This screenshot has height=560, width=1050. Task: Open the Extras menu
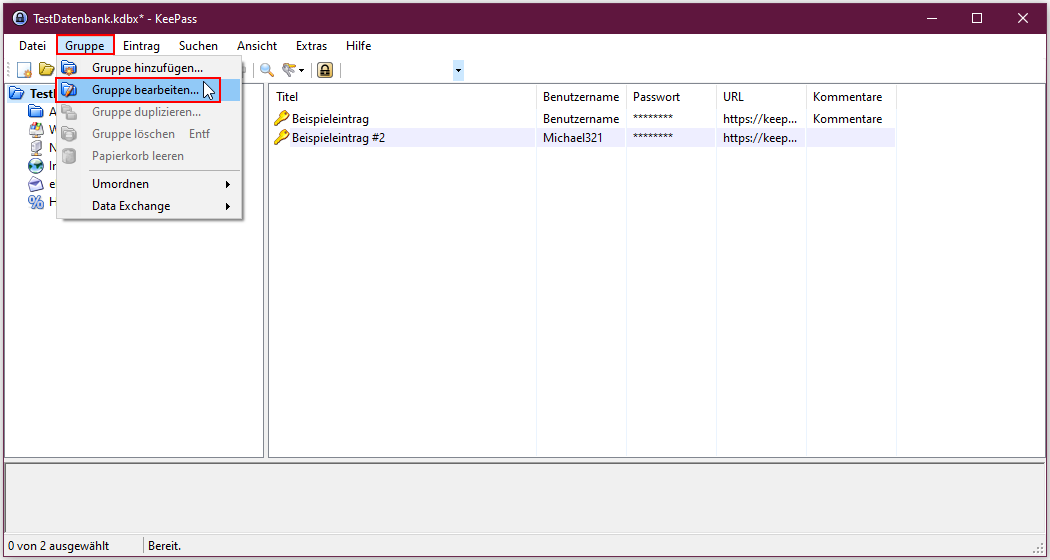311,46
